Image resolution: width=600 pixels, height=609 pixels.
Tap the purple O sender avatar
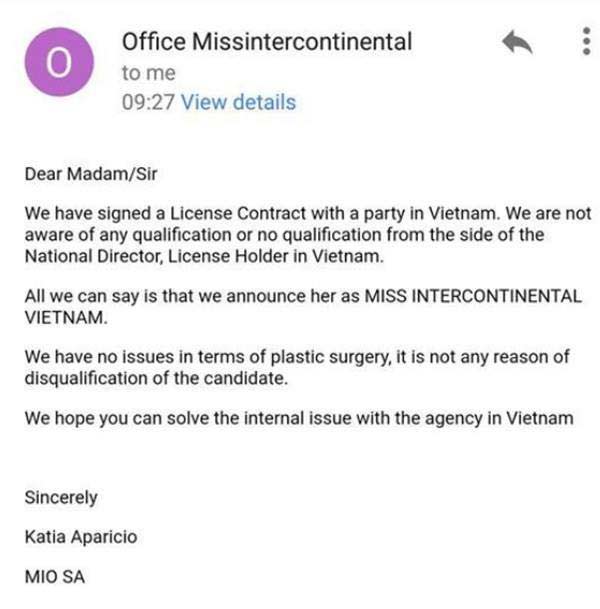coord(59,62)
